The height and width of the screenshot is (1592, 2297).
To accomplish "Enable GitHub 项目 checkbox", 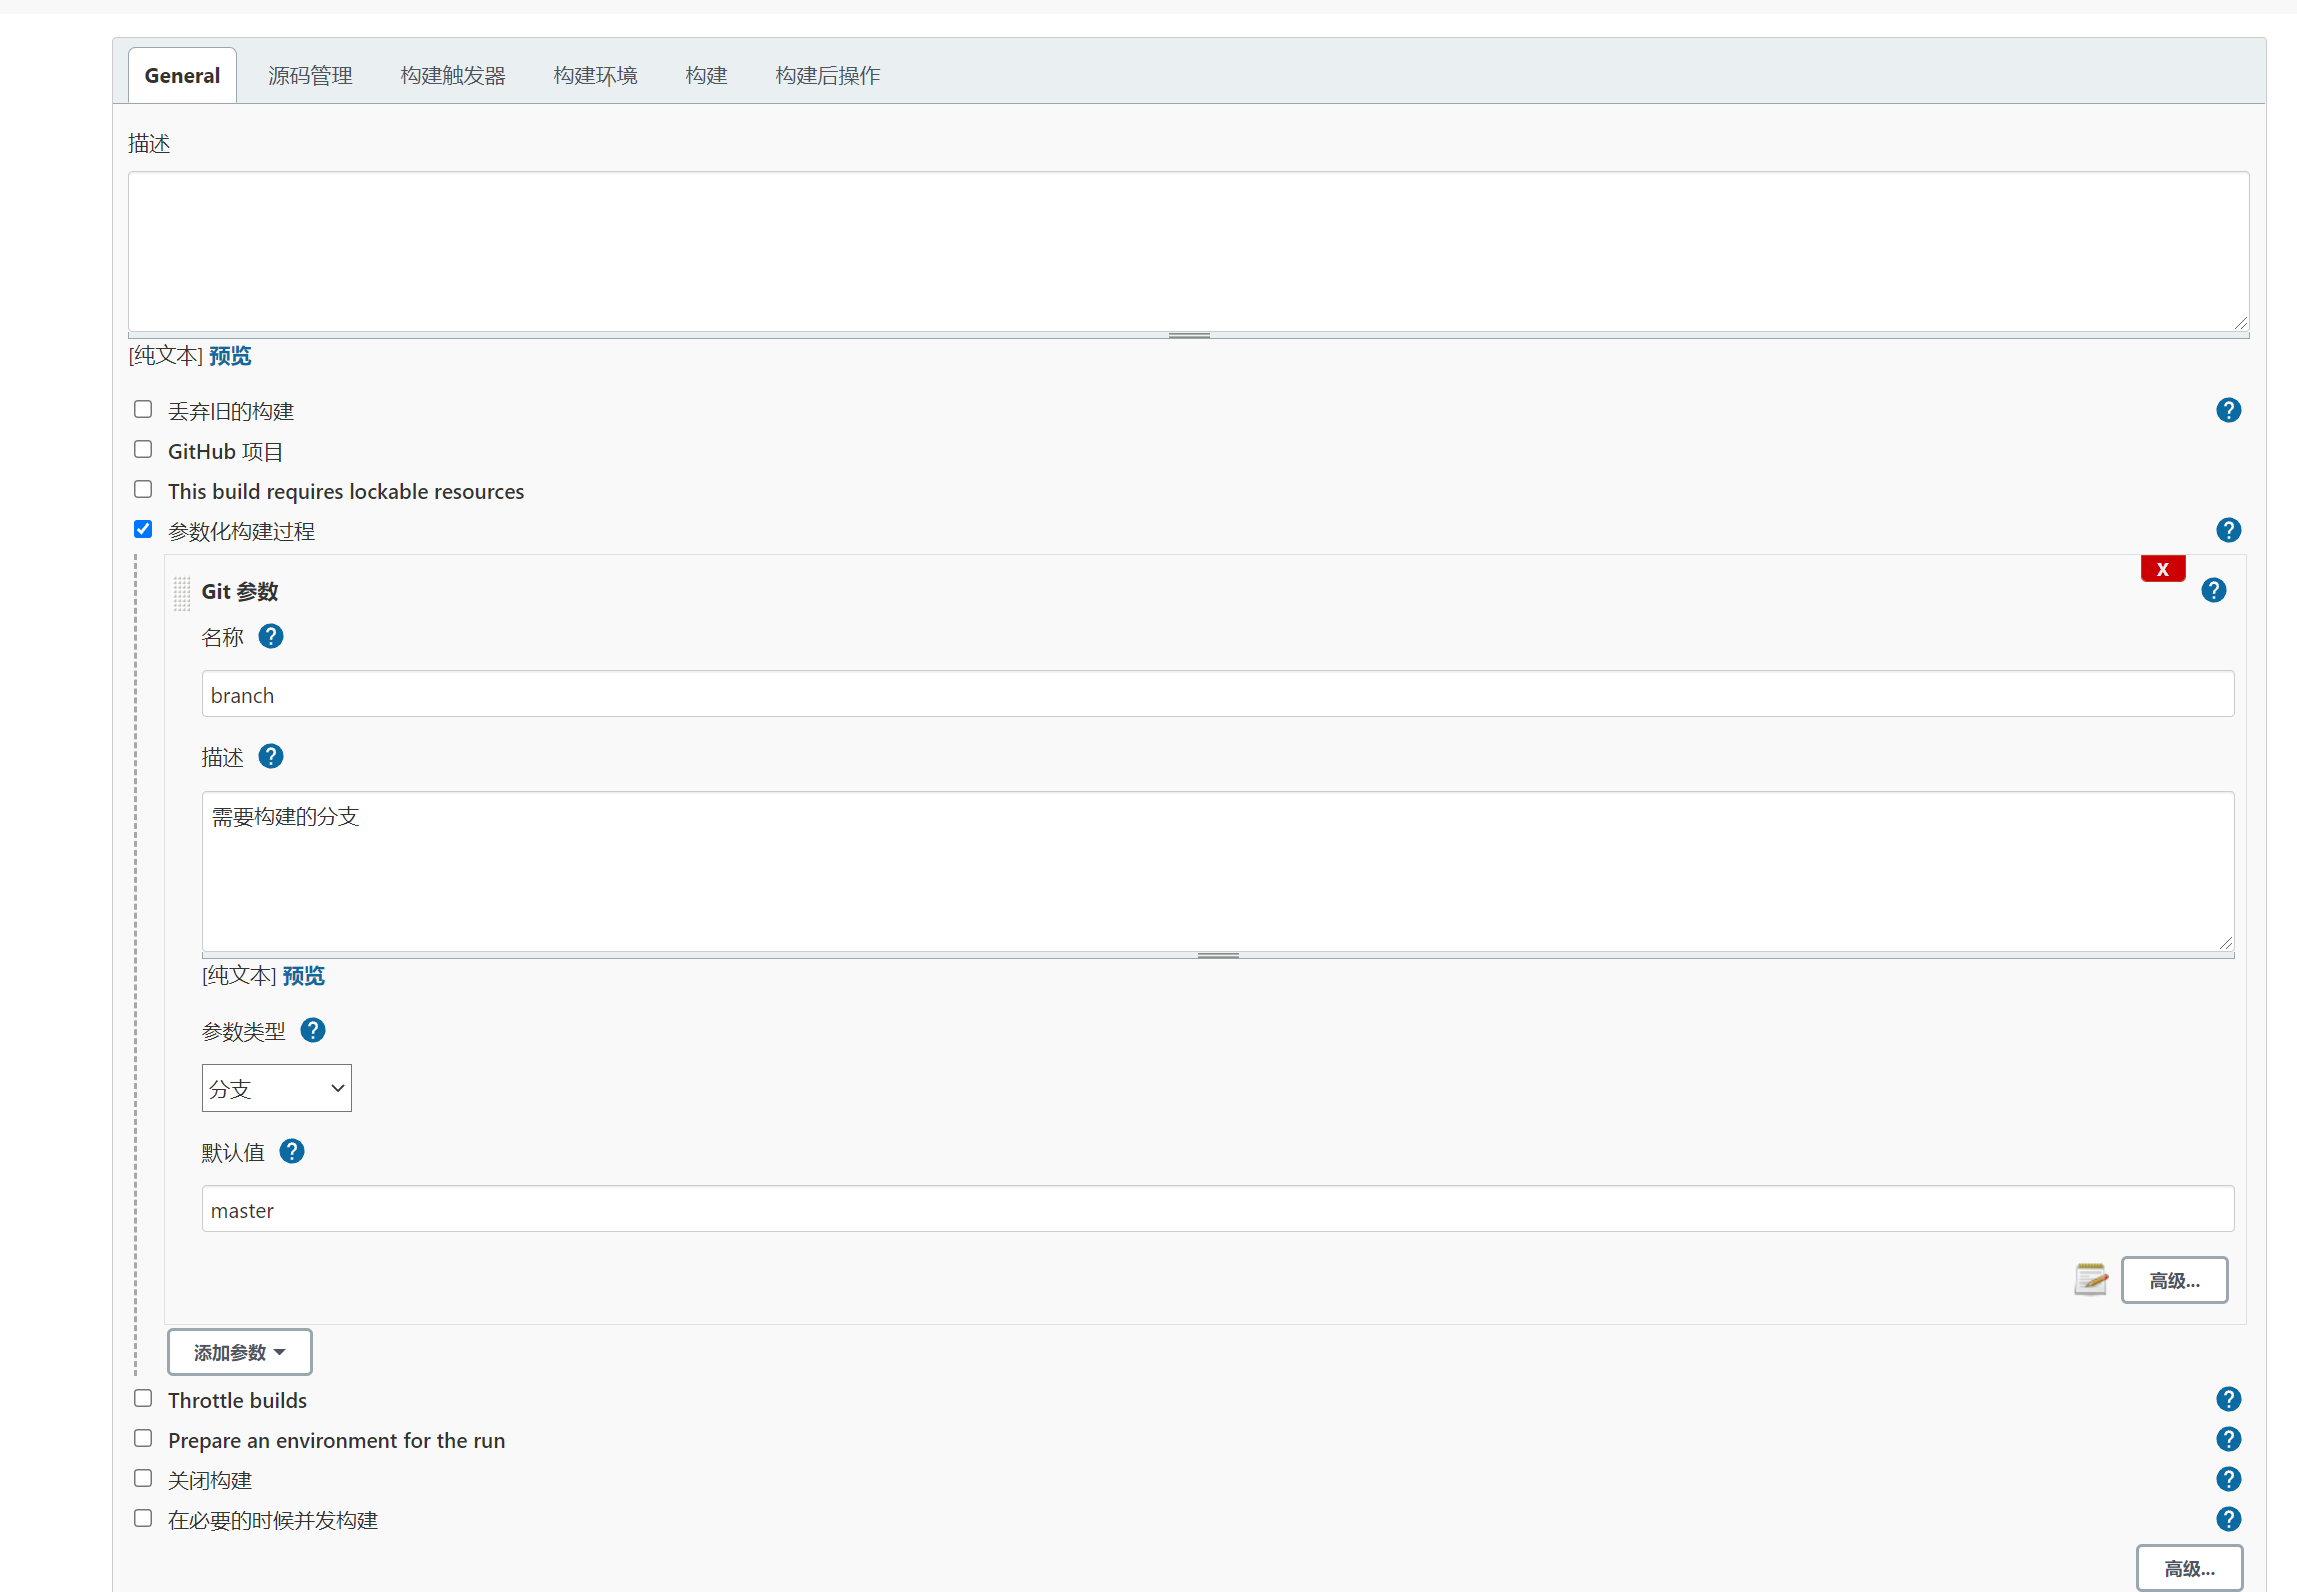I will (x=143, y=449).
